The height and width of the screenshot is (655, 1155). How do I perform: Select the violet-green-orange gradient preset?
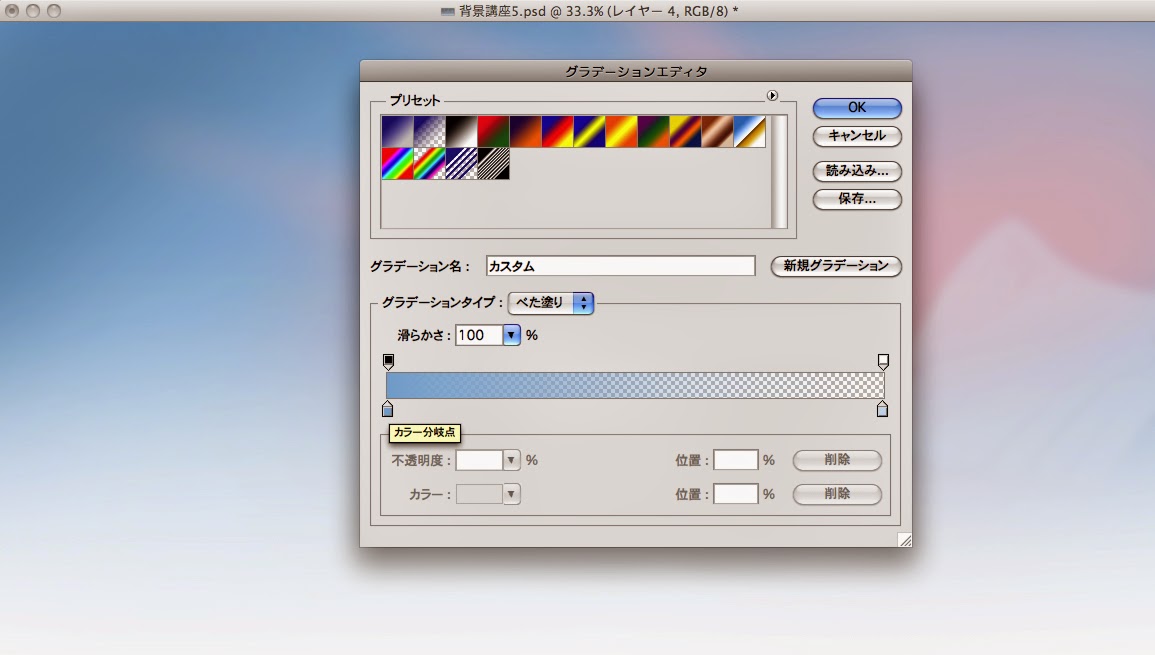click(x=654, y=131)
